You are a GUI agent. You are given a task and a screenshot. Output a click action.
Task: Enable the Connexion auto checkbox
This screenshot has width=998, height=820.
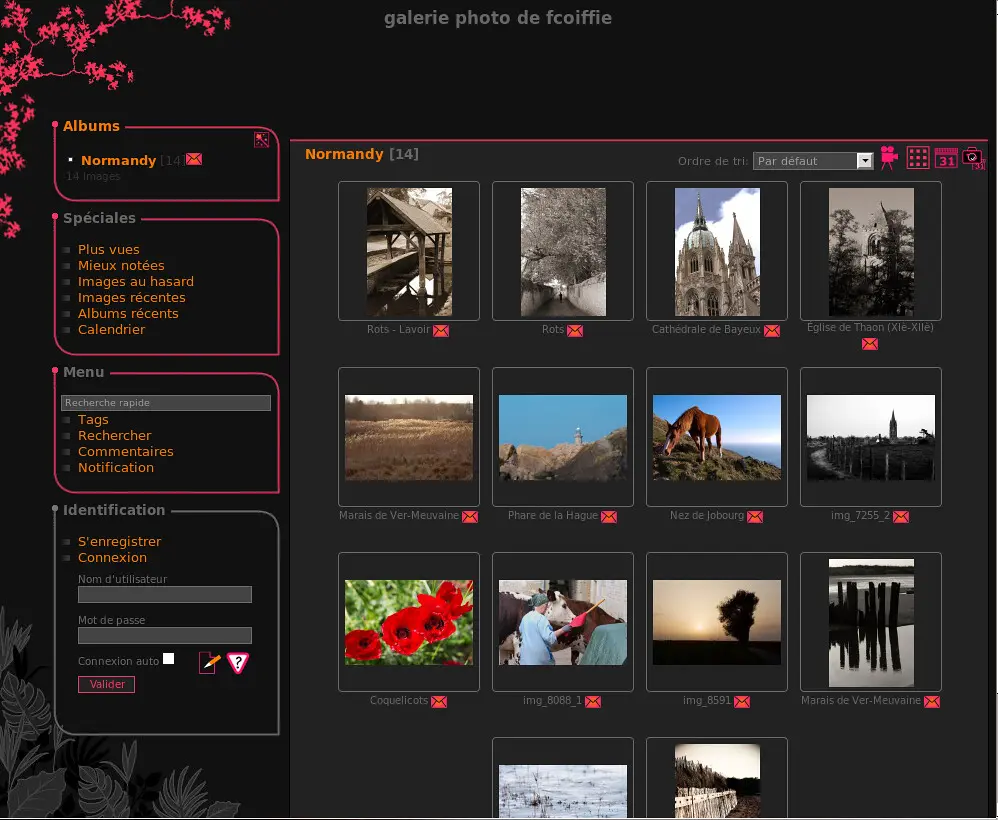[x=169, y=658]
